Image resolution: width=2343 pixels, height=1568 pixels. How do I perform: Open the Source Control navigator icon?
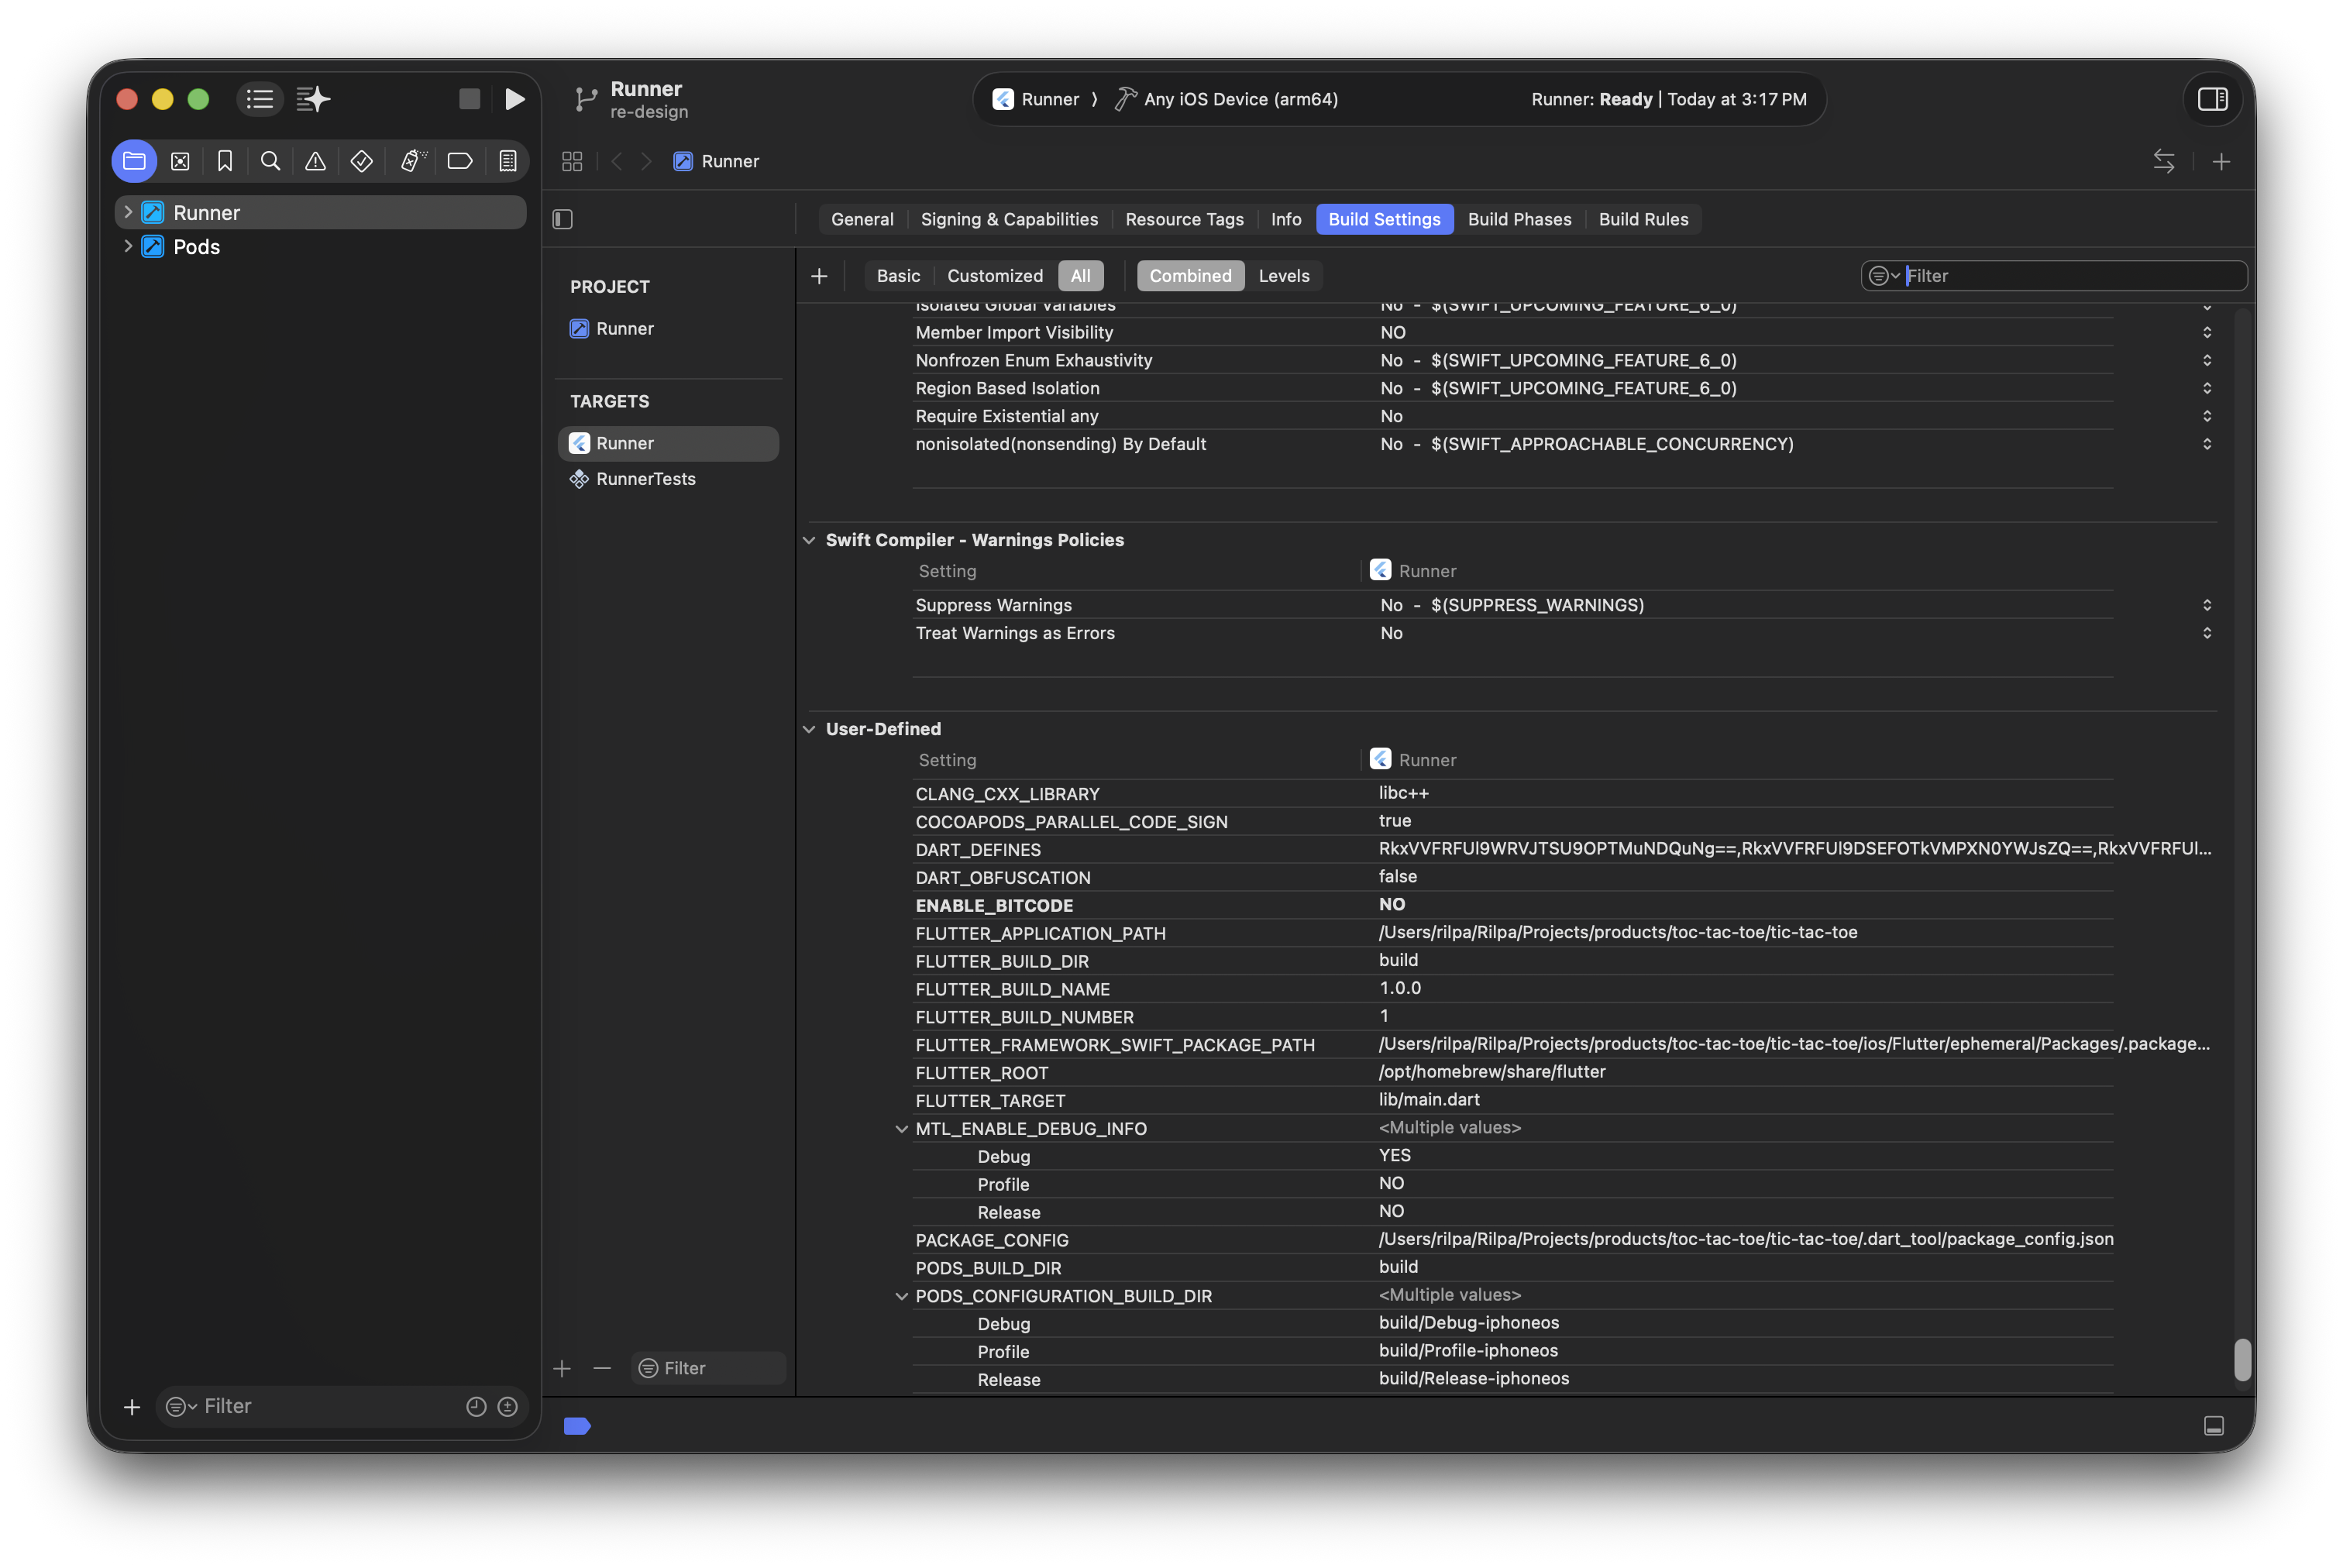pos(180,161)
